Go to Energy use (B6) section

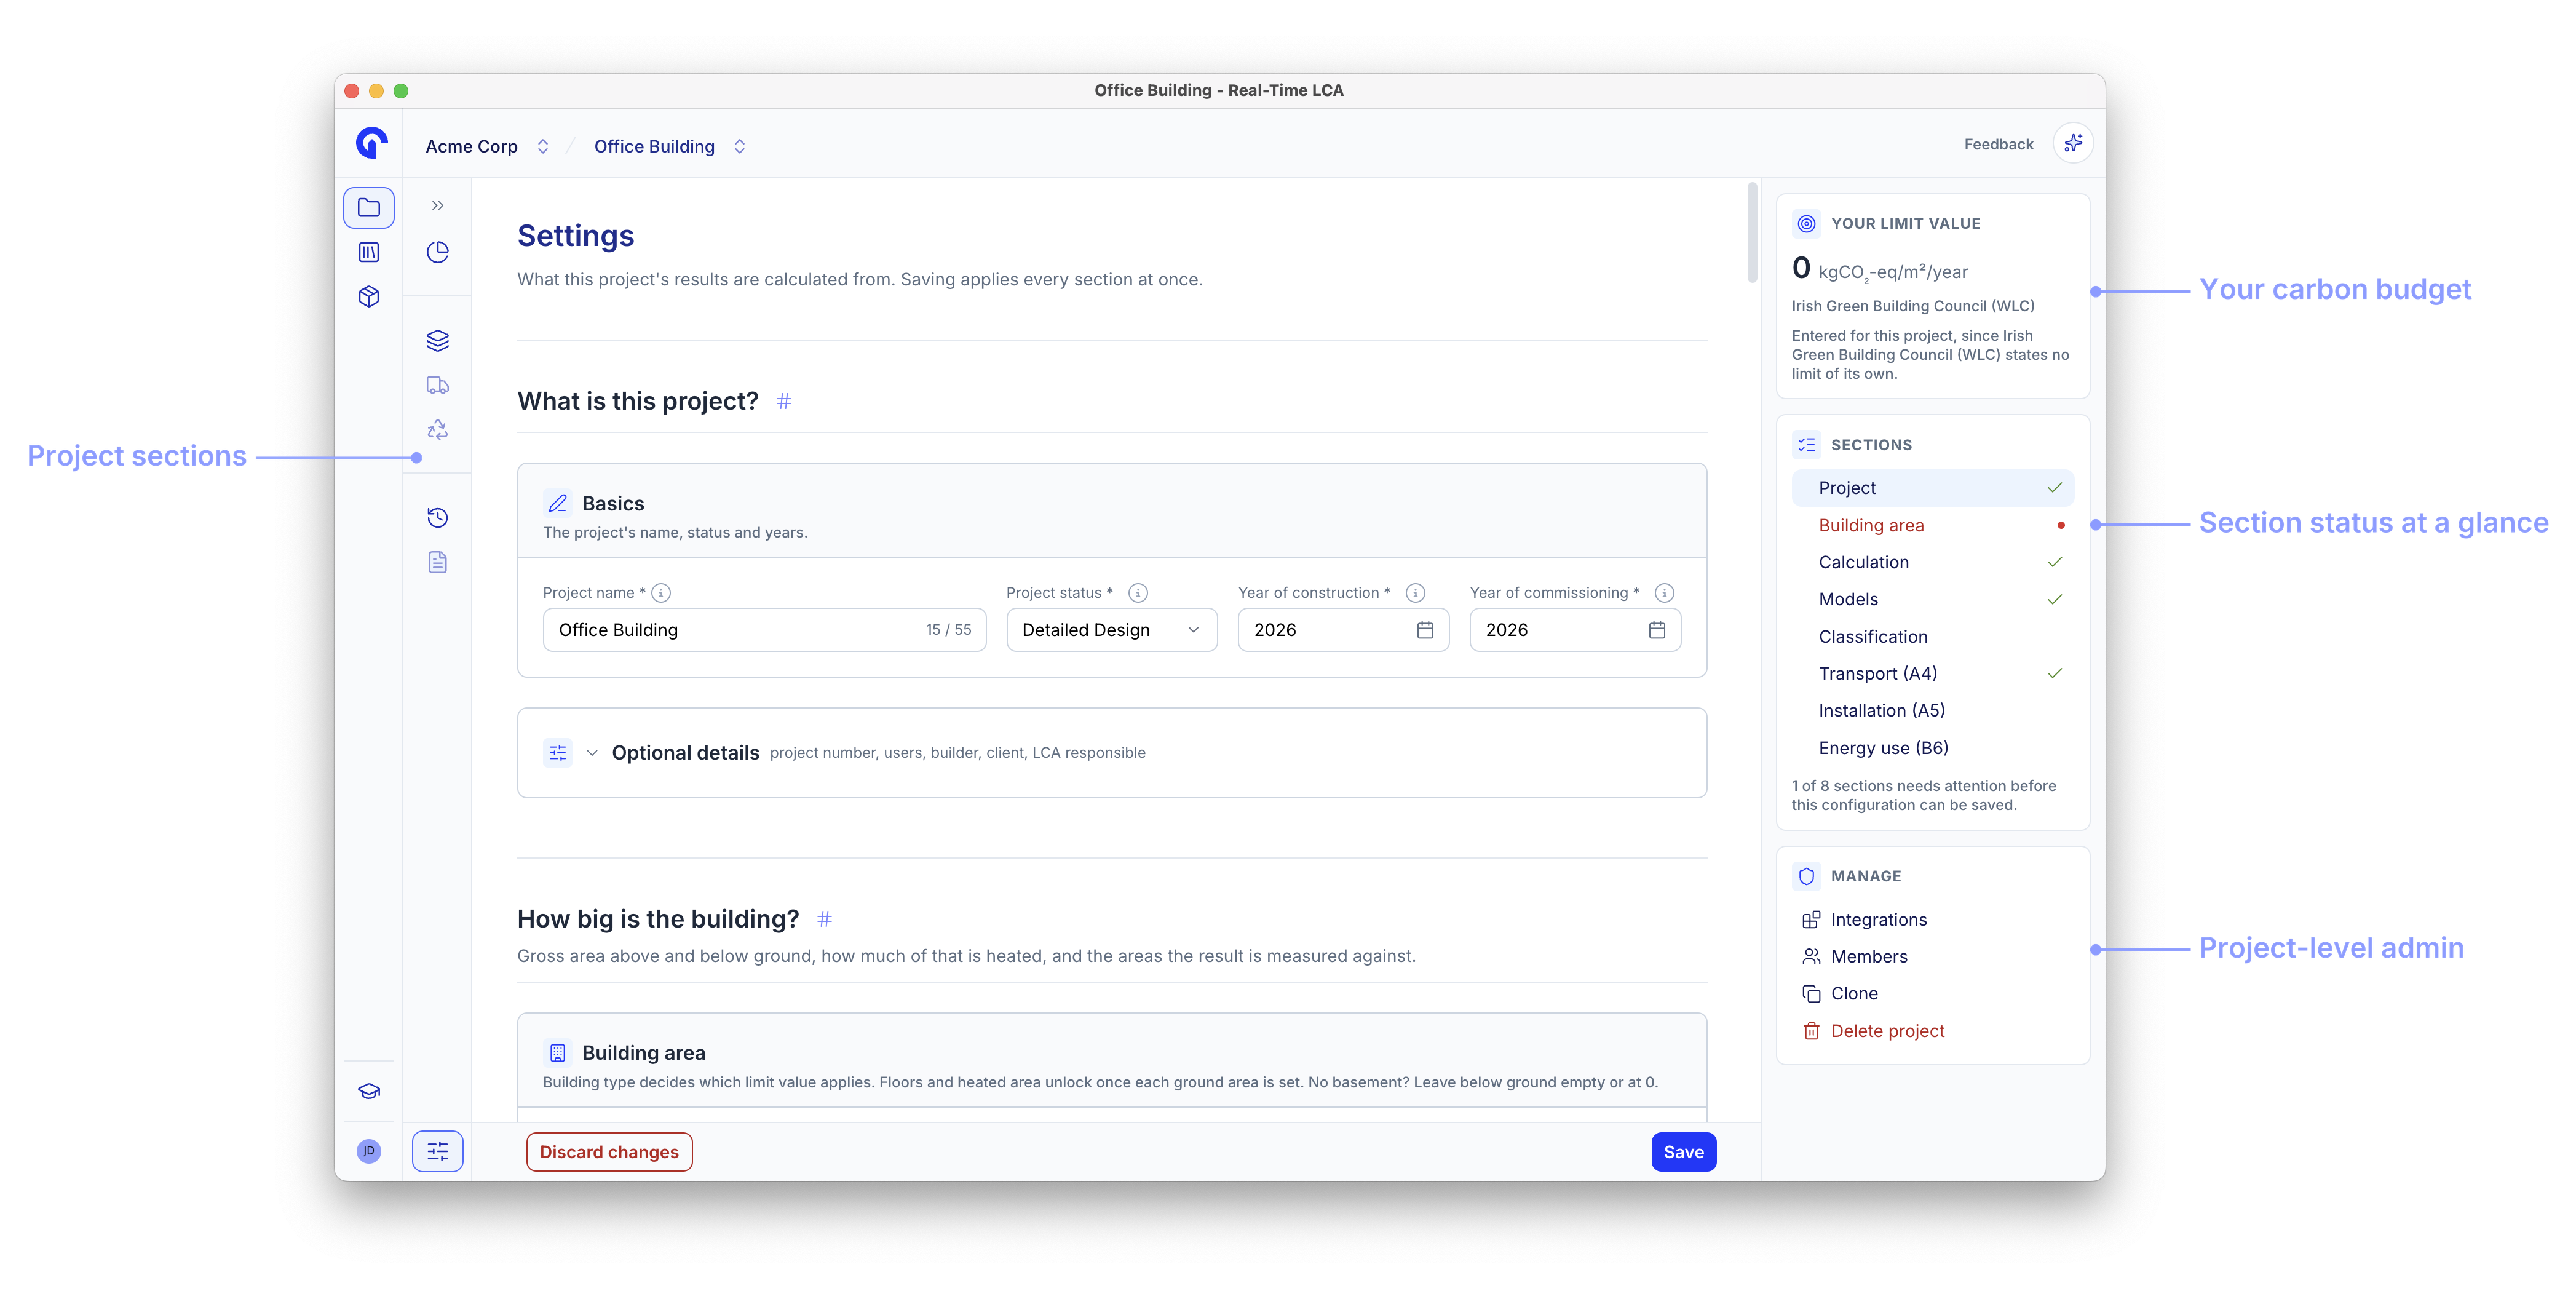point(1932,748)
